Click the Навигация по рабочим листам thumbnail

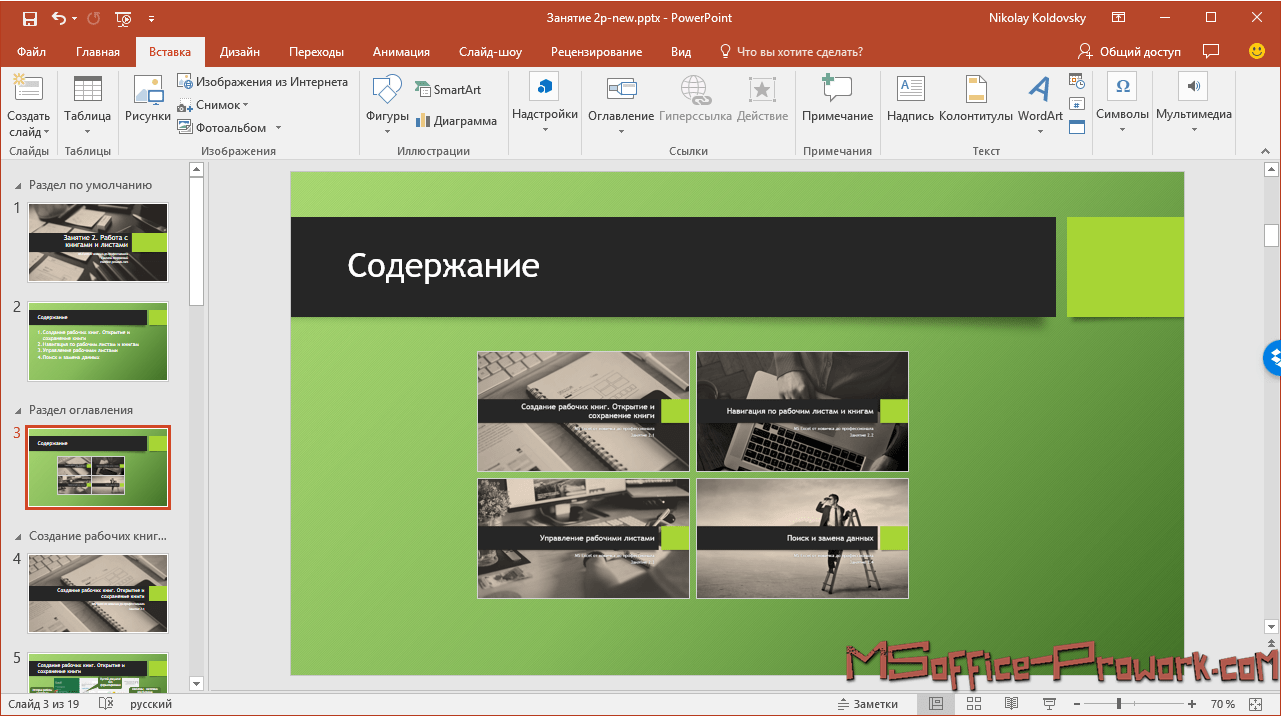[x=803, y=411]
